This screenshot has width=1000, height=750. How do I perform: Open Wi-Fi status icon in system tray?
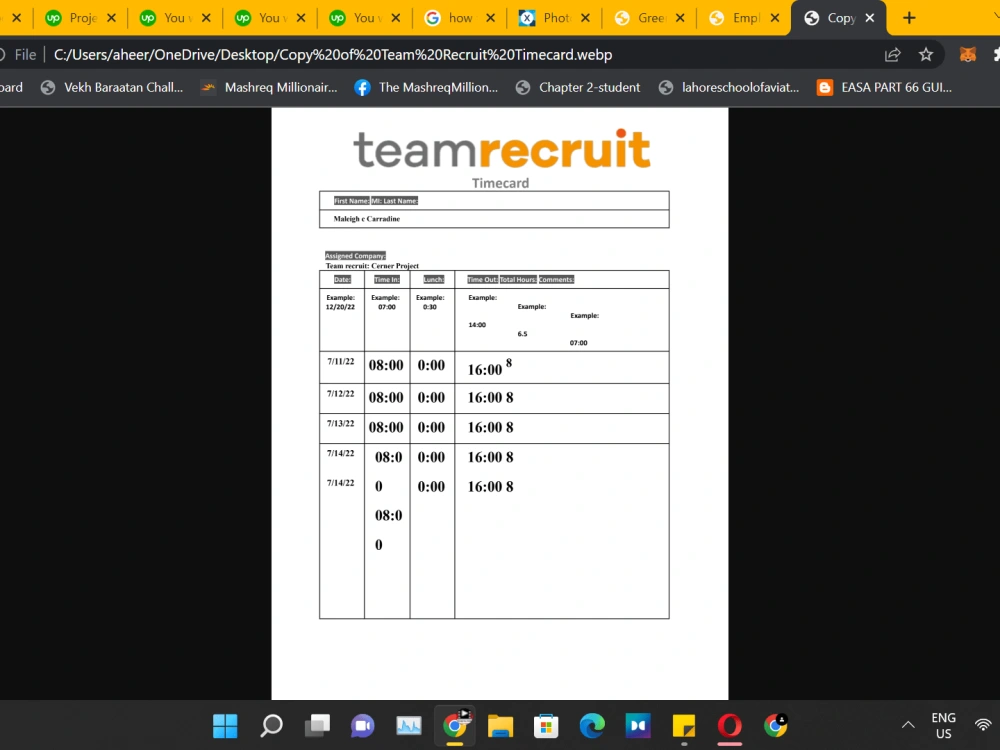tap(983, 725)
